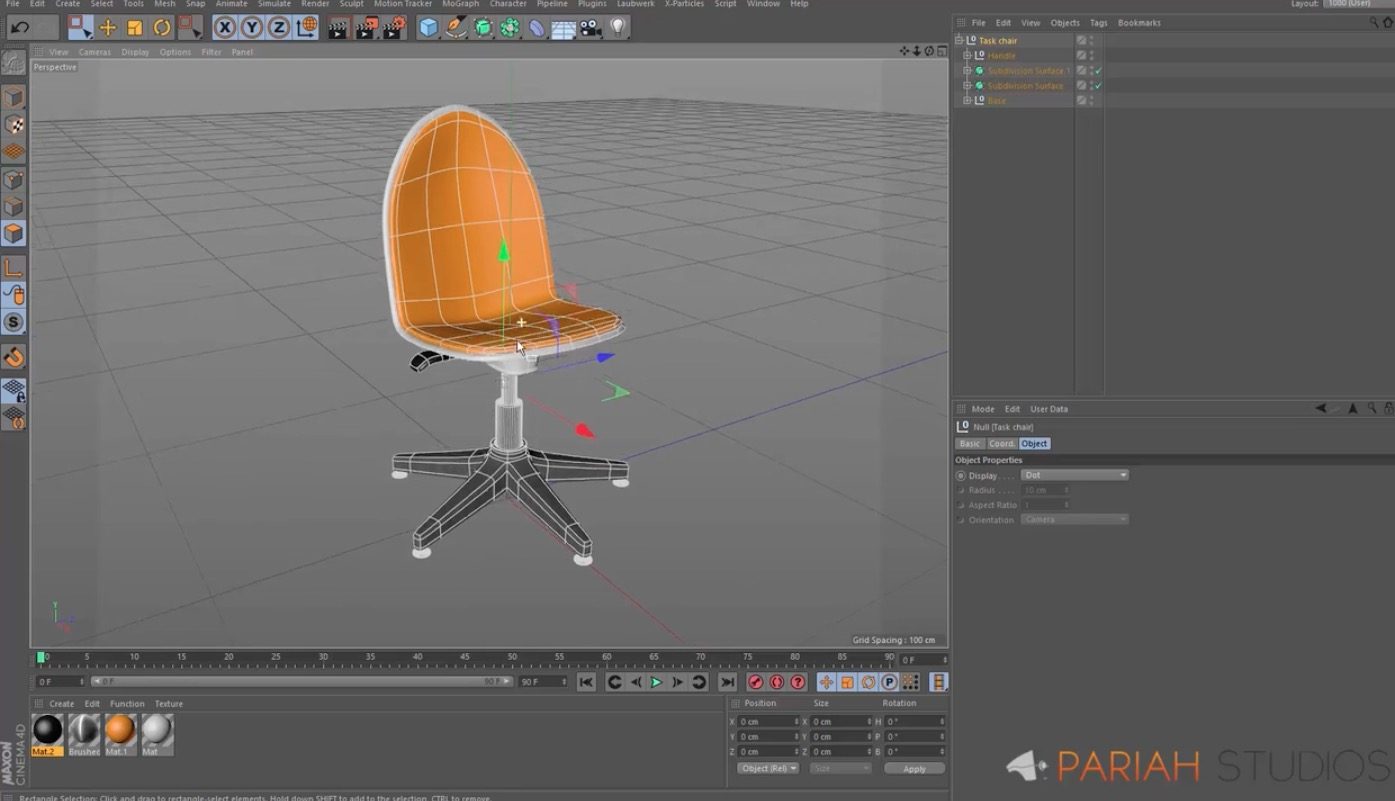Viewport: 1395px width, 801px height.
Task: Open the Bend deformer icon
Action: pyautogui.click(x=537, y=28)
